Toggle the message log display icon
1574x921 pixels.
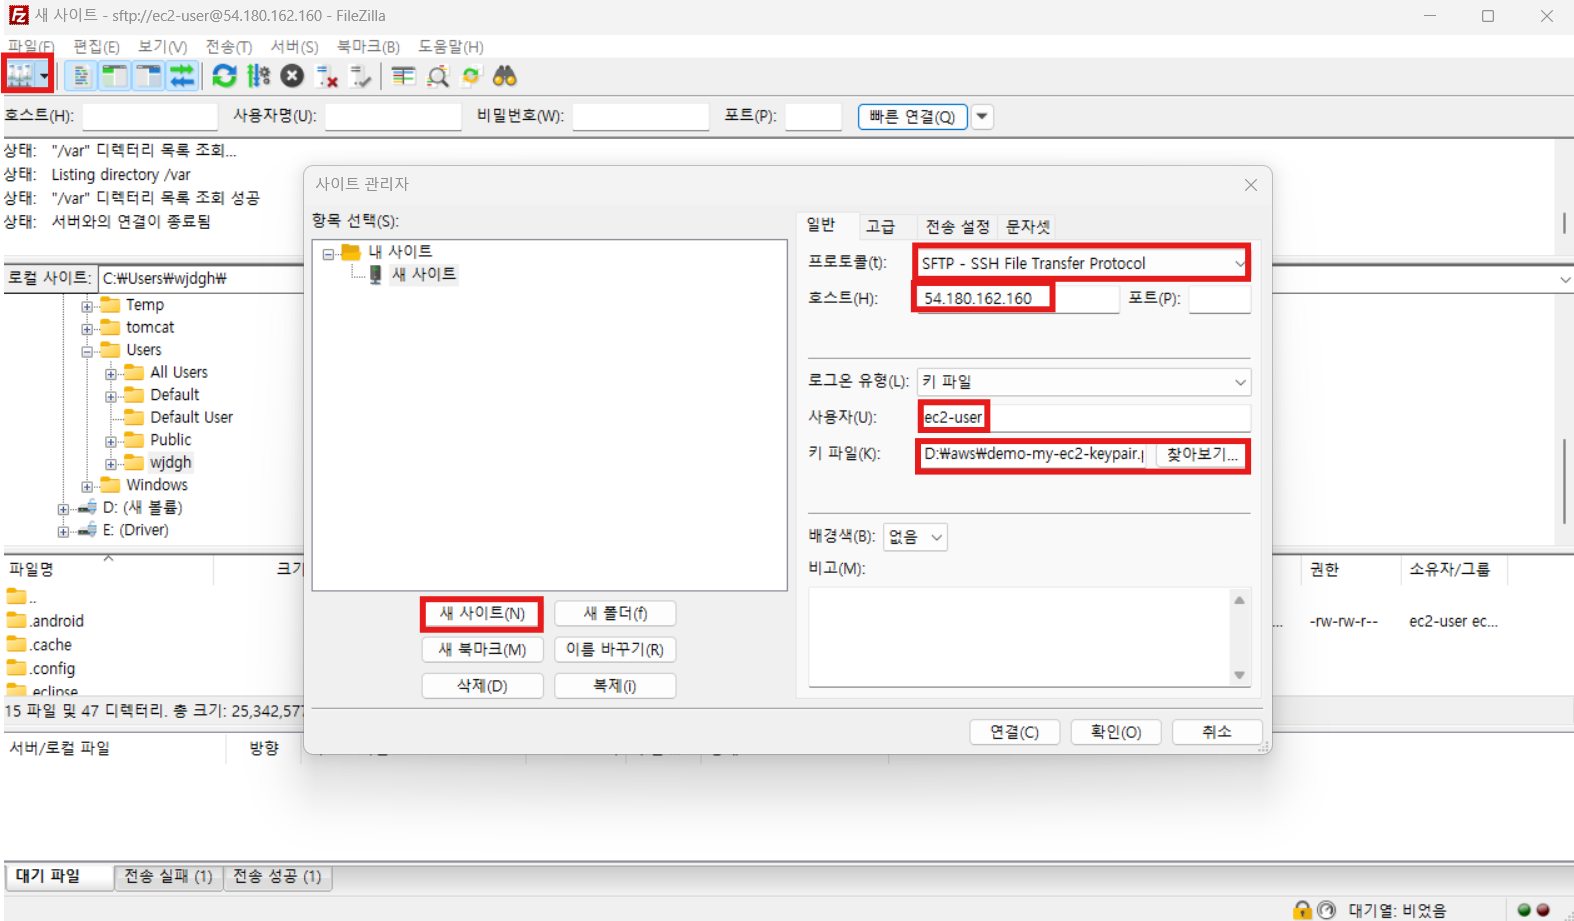tap(81, 76)
